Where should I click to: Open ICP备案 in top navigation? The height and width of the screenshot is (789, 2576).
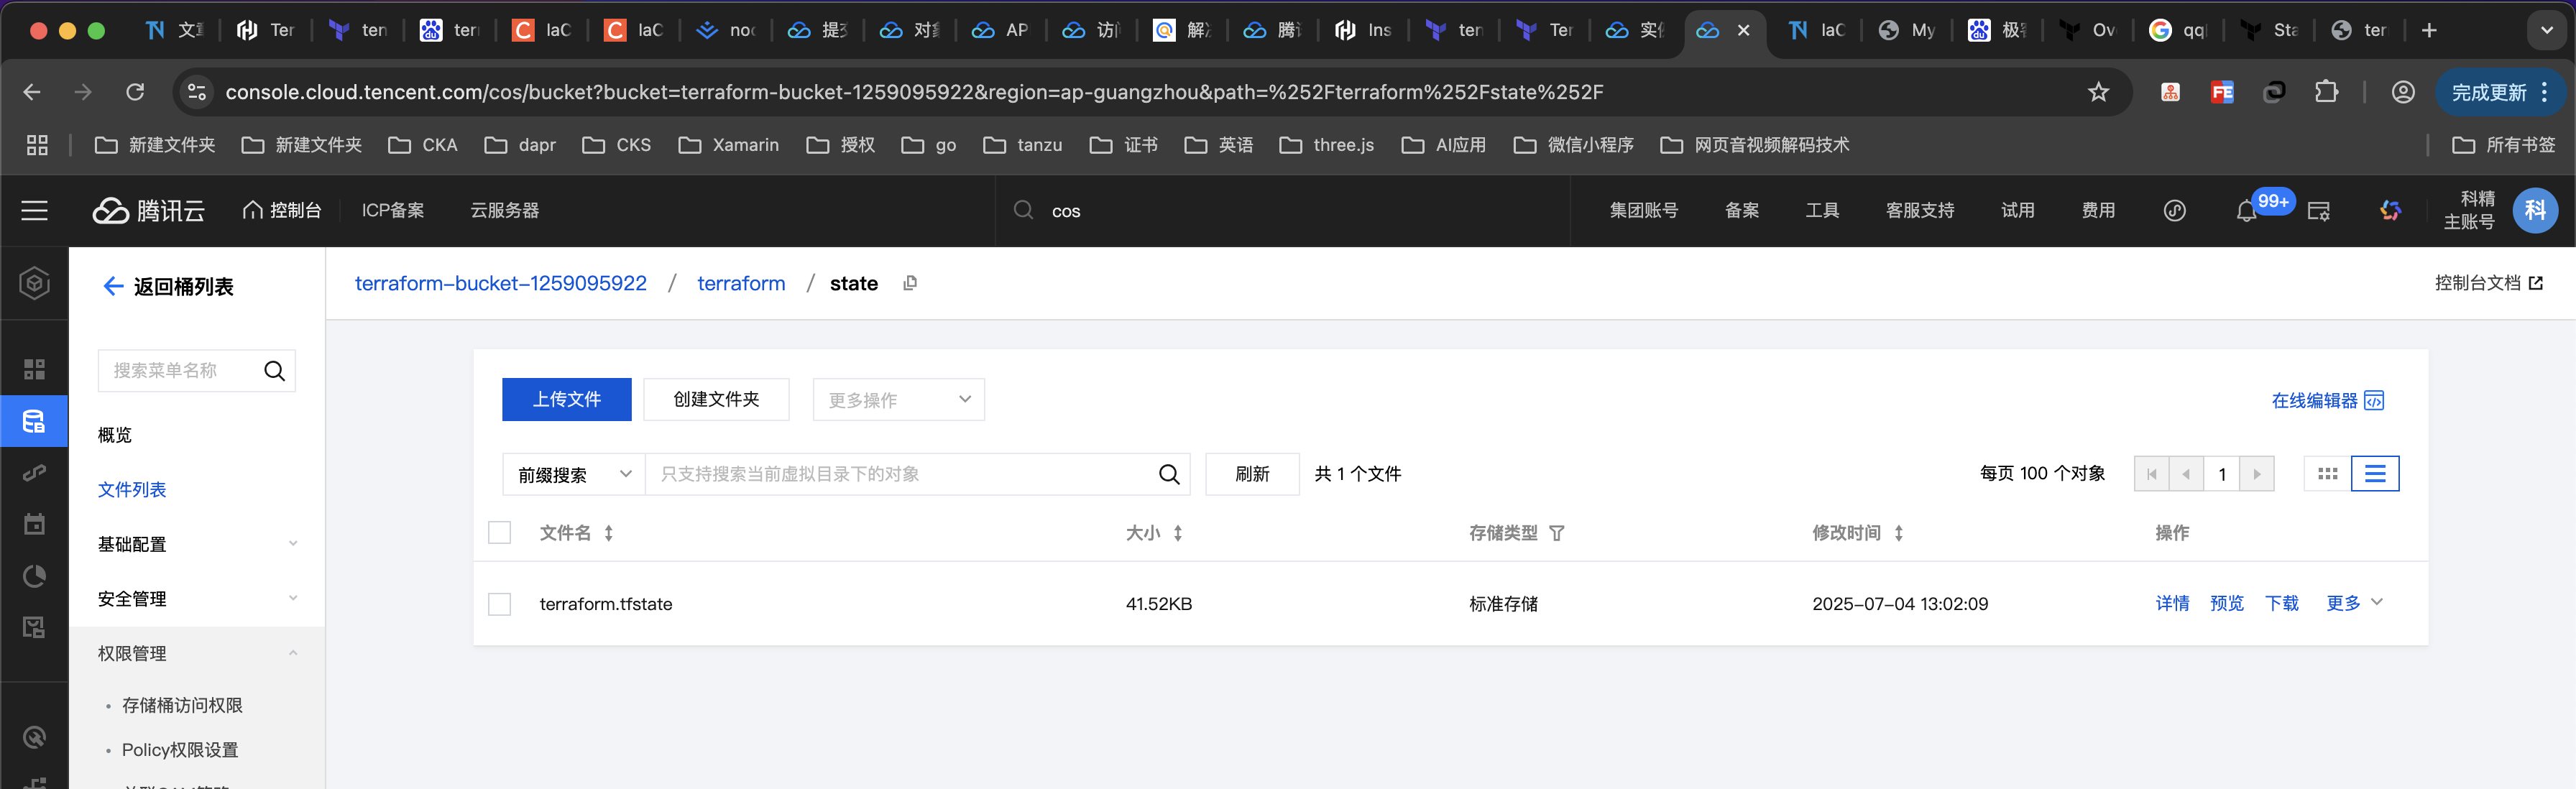click(393, 211)
